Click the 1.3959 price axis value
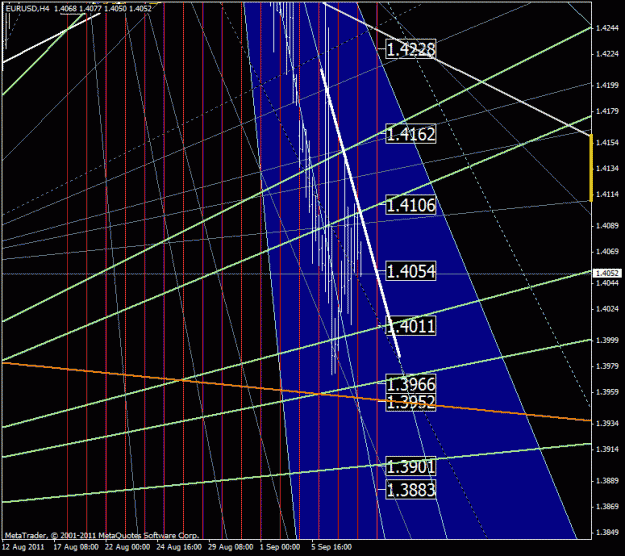 tap(607, 392)
